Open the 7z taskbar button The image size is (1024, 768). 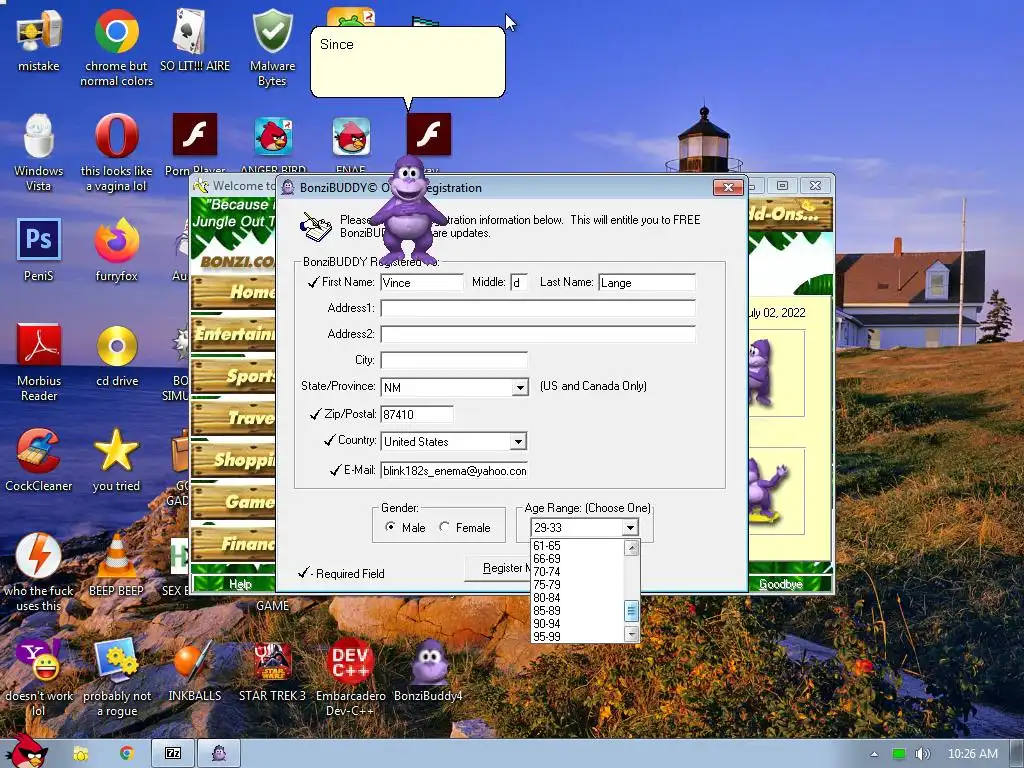pyautogui.click(x=173, y=753)
